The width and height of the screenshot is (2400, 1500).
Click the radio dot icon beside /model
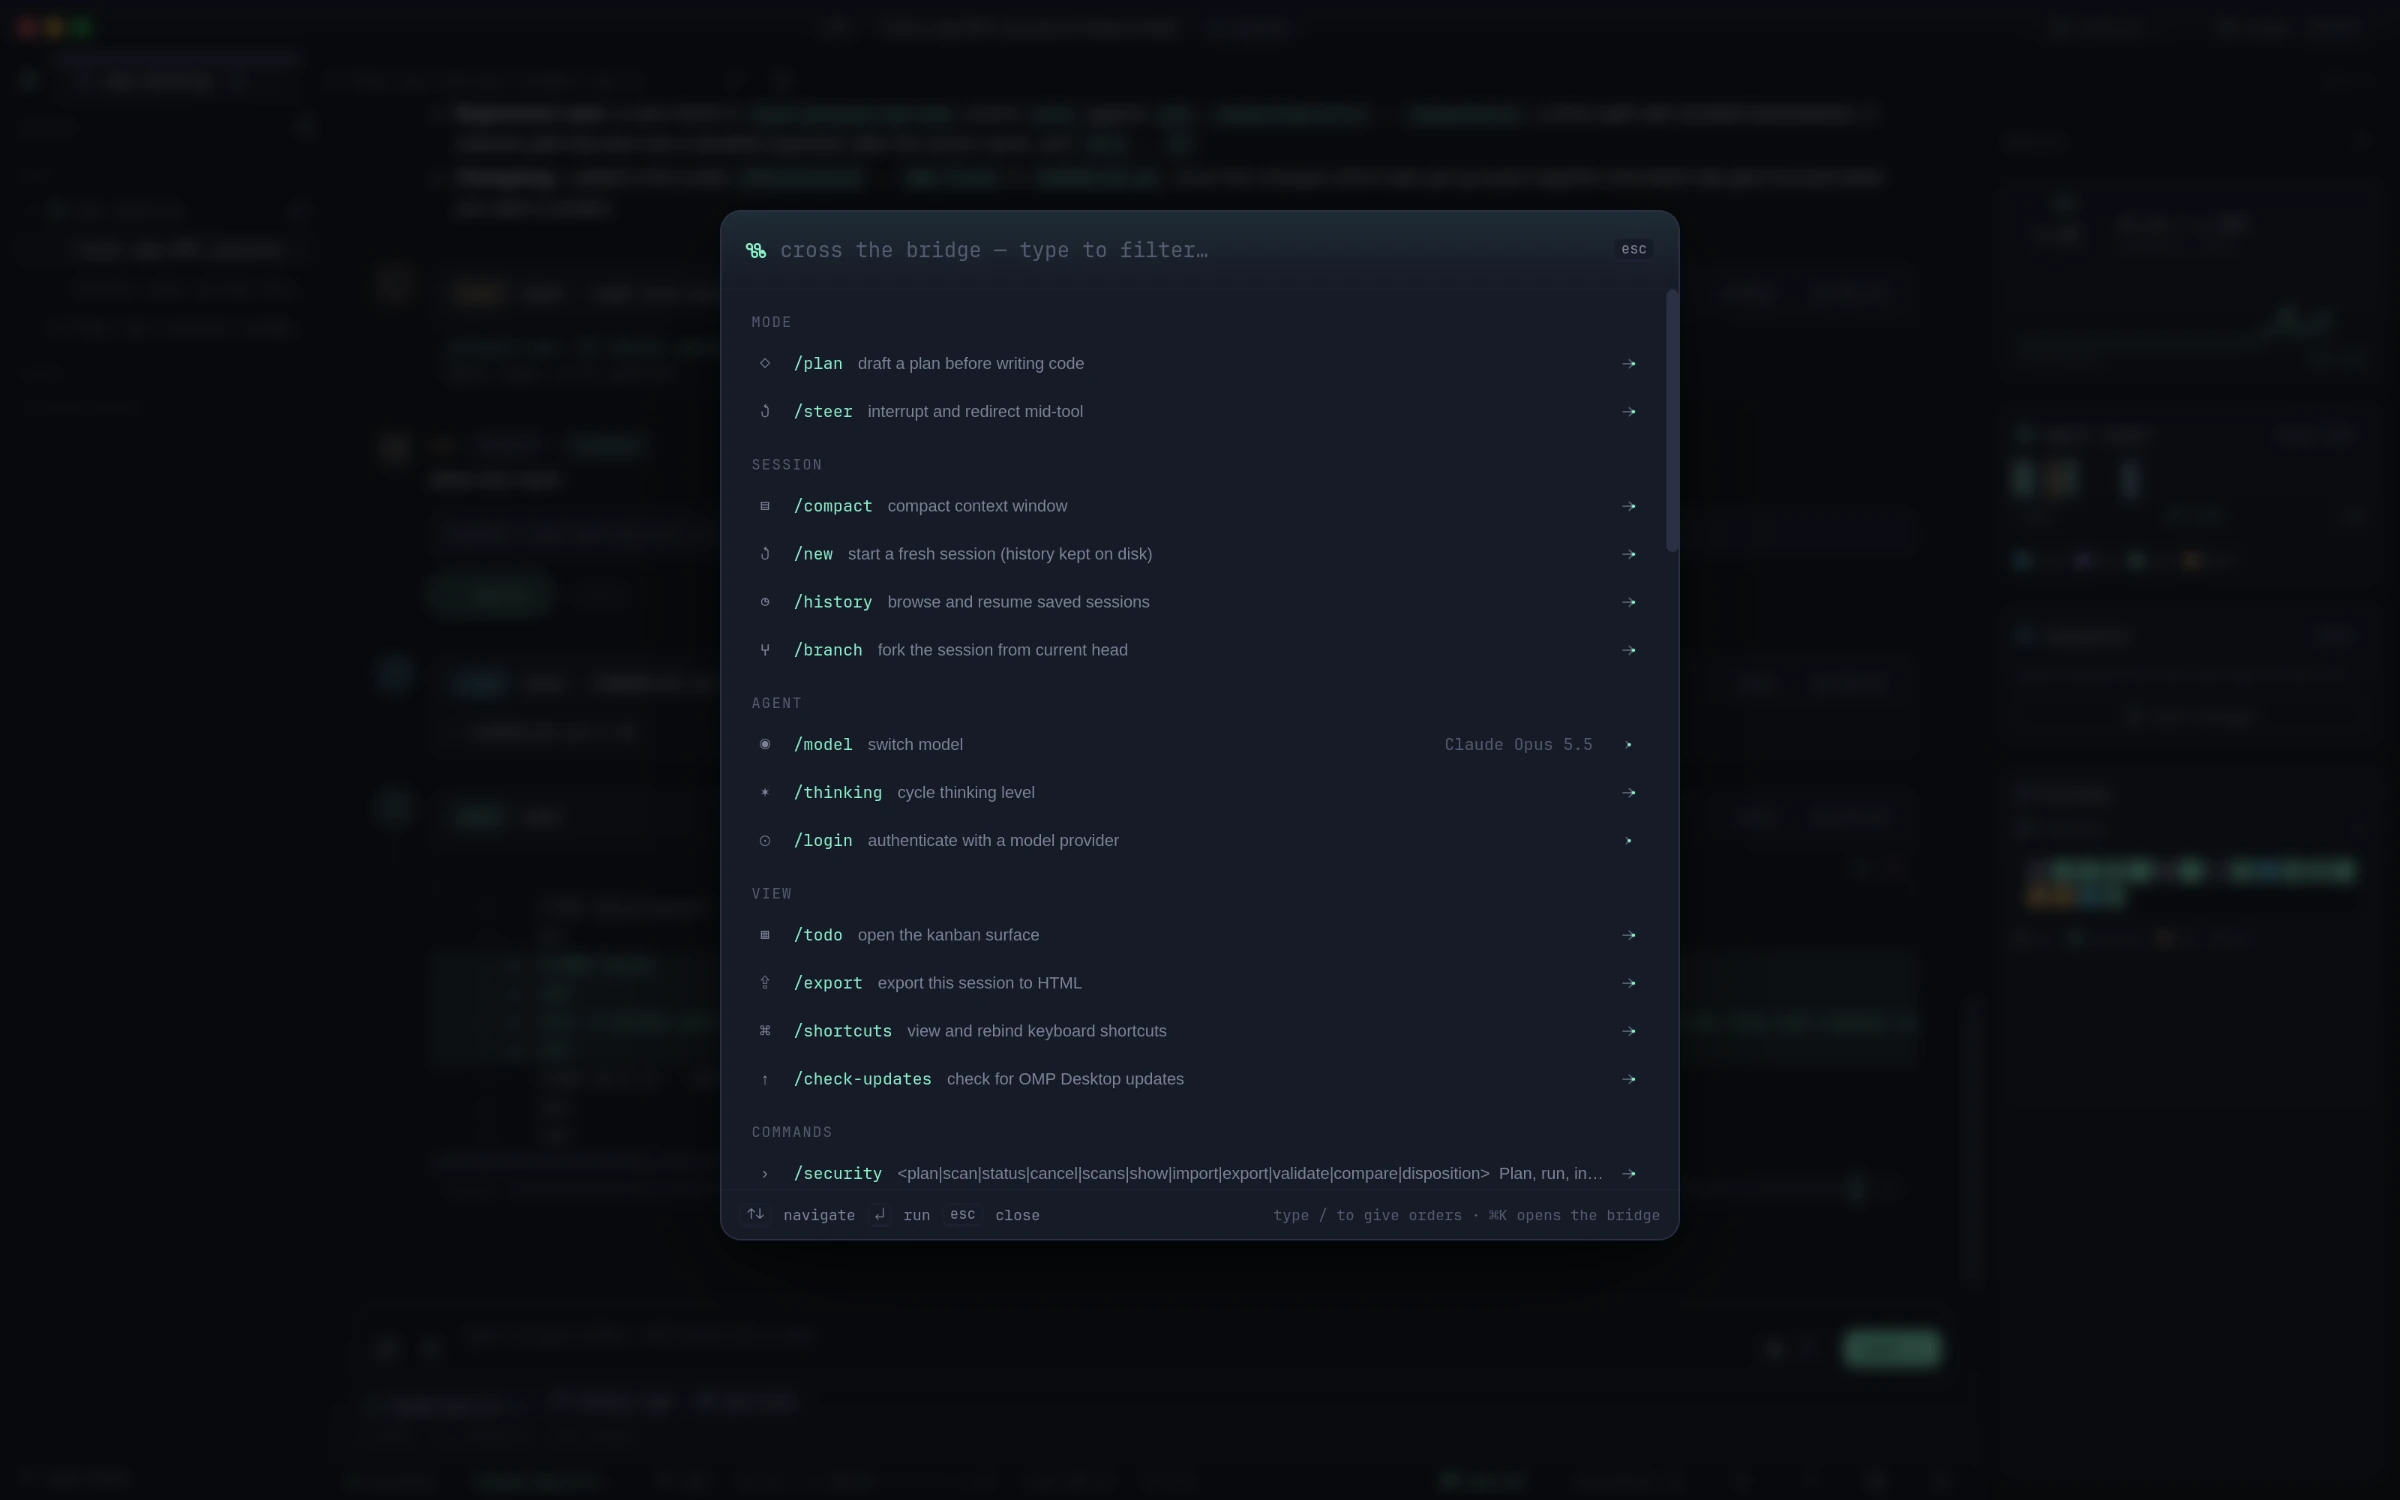(x=765, y=745)
